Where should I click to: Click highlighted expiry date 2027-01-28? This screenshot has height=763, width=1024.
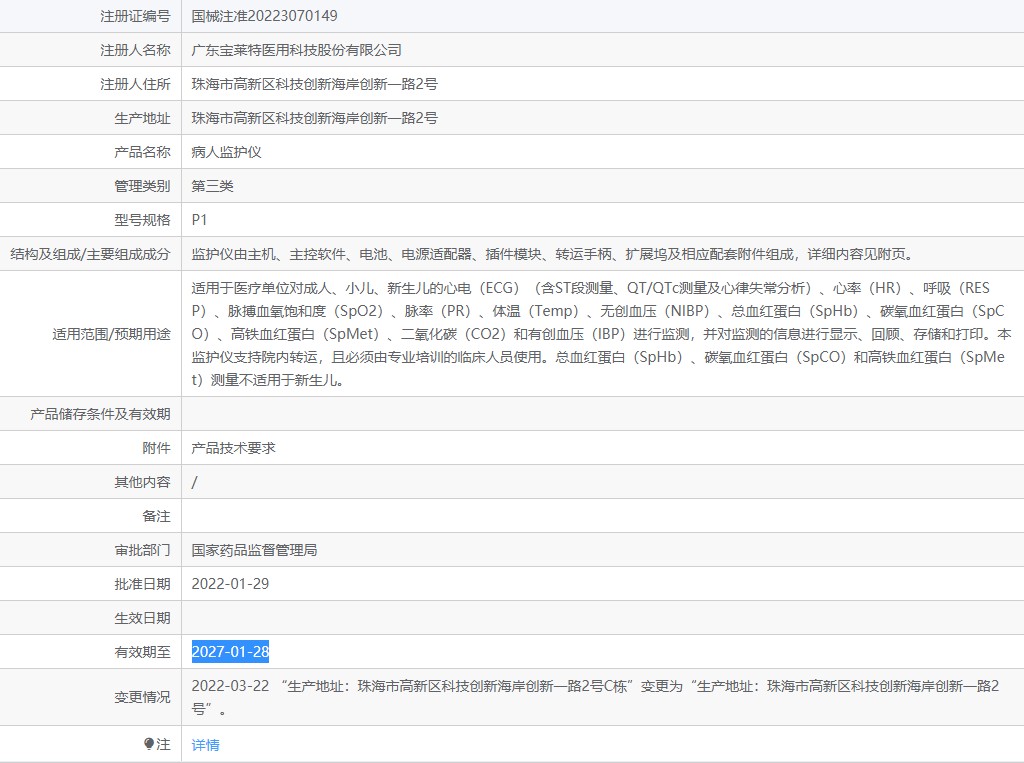pyautogui.click(x=230, y=652)
